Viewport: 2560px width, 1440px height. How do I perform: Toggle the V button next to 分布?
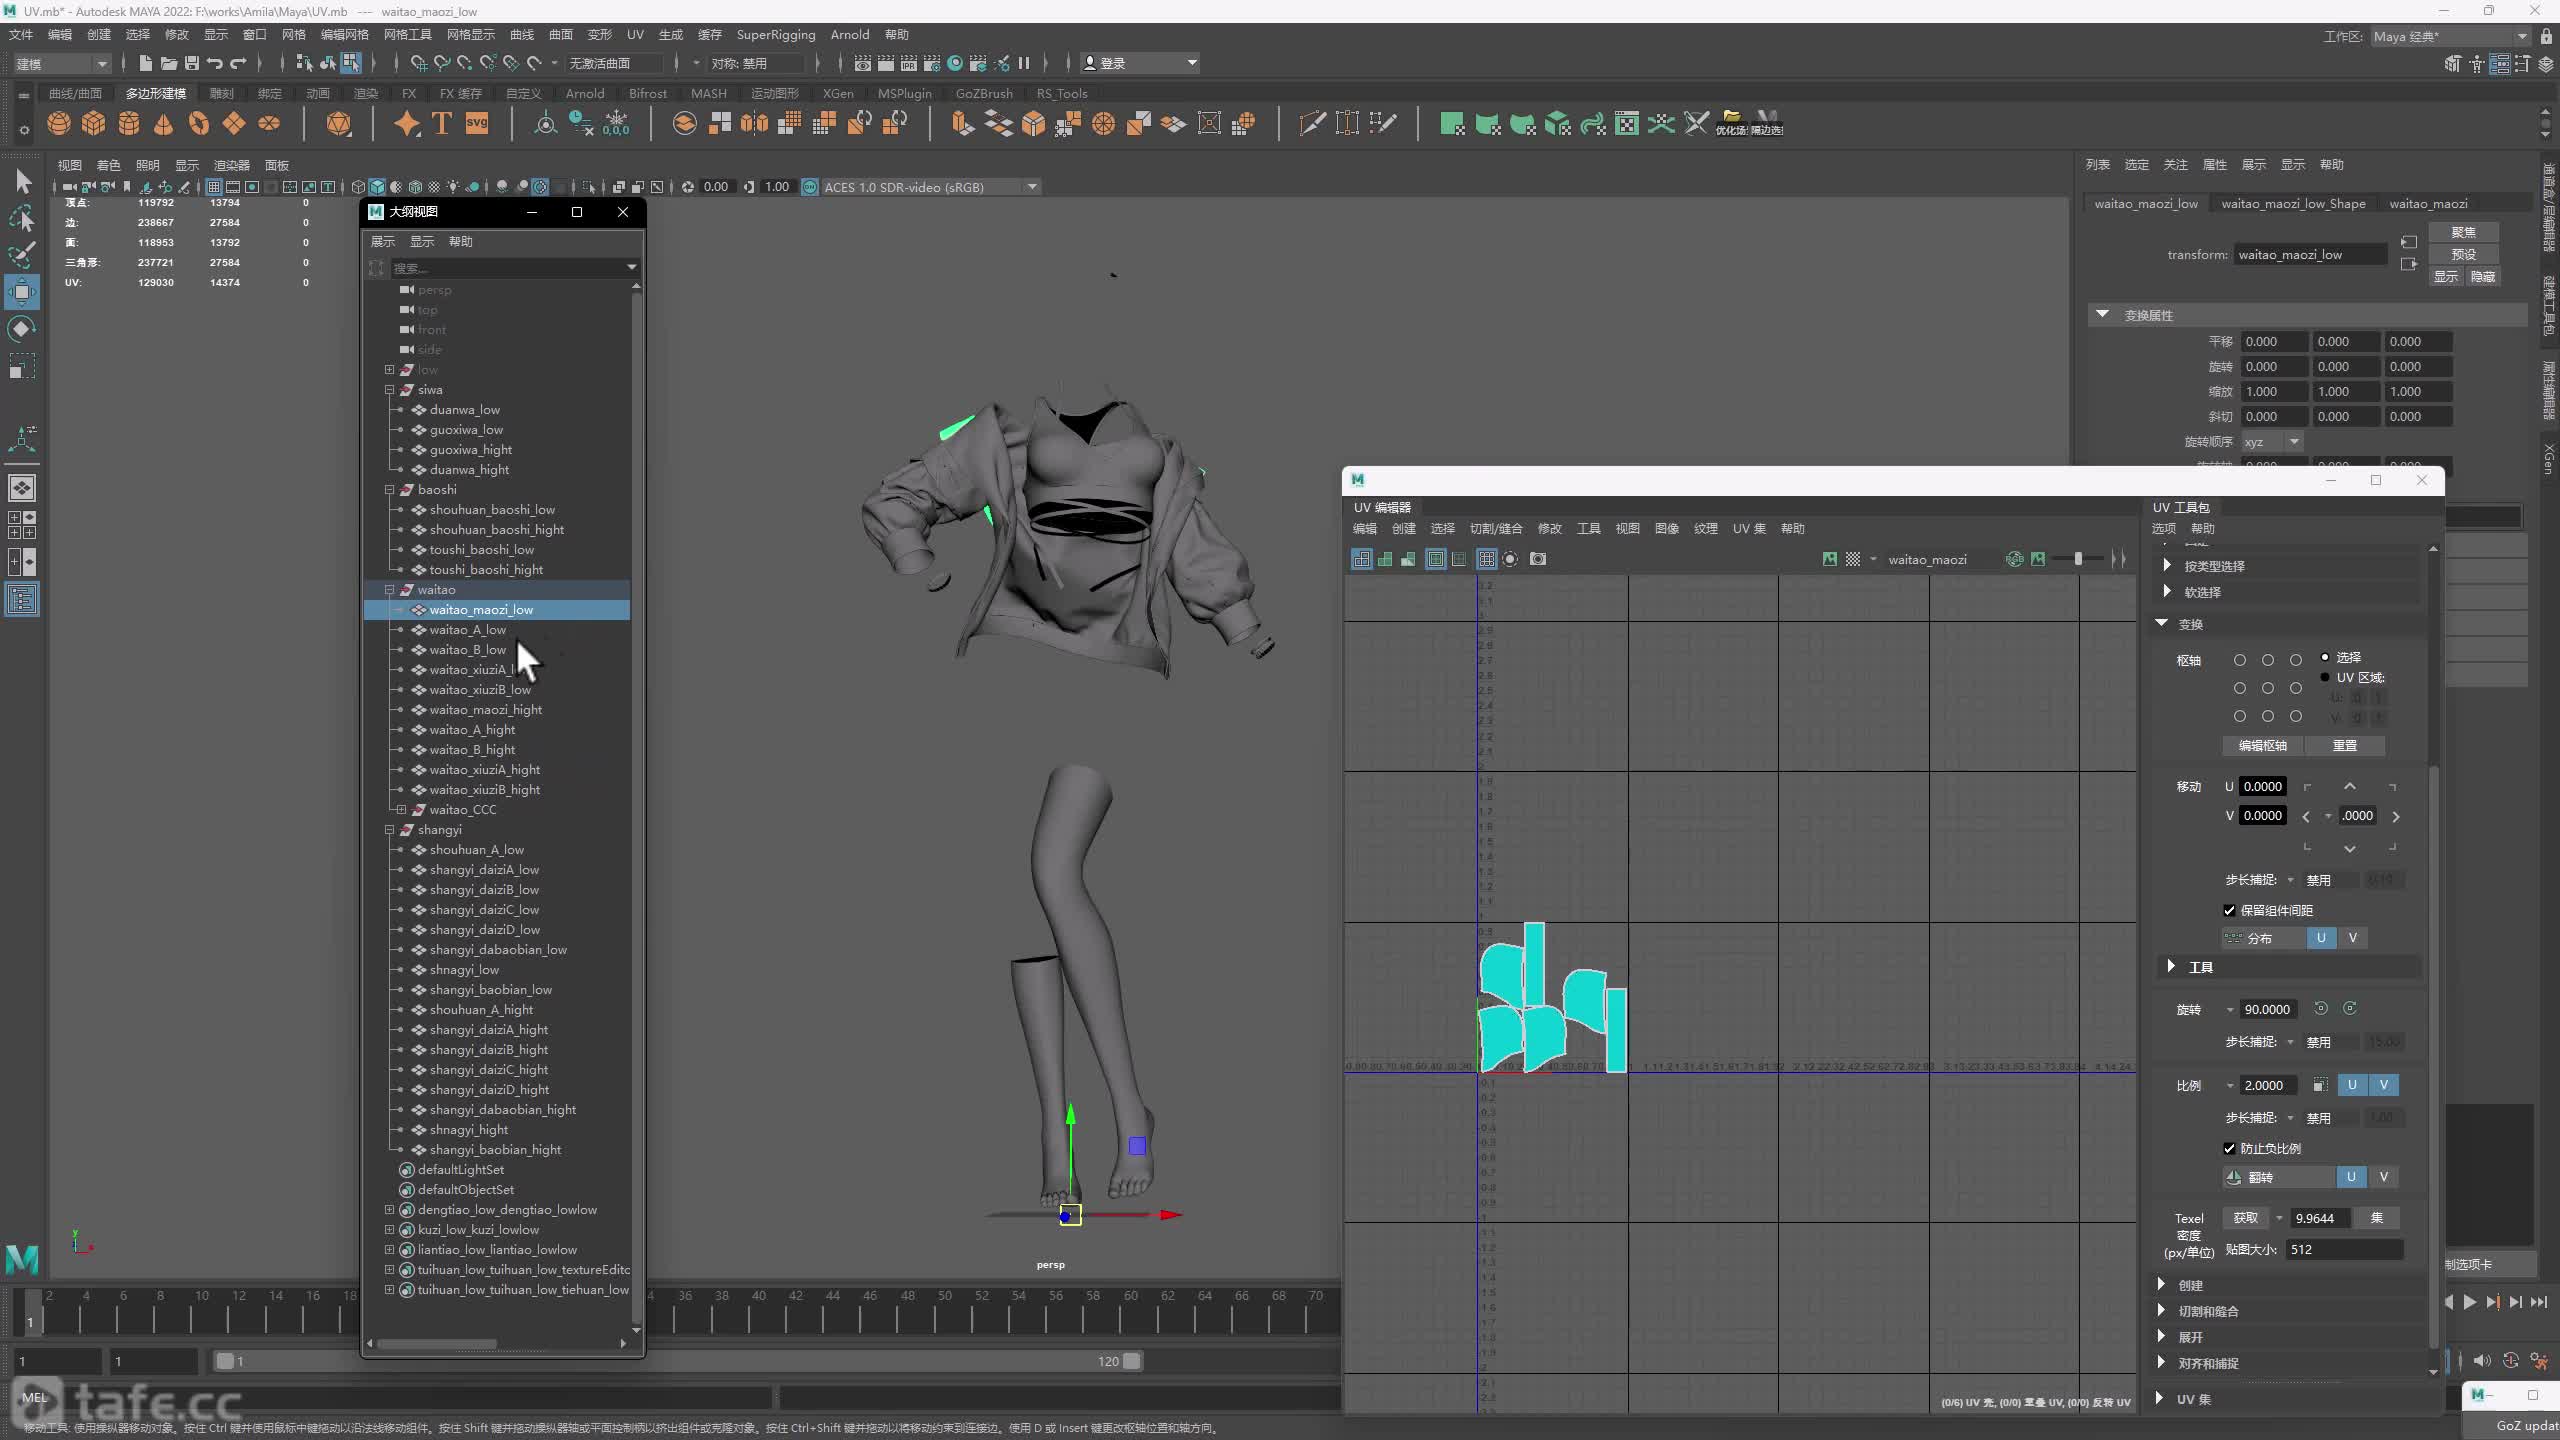tap(2353, 938)
